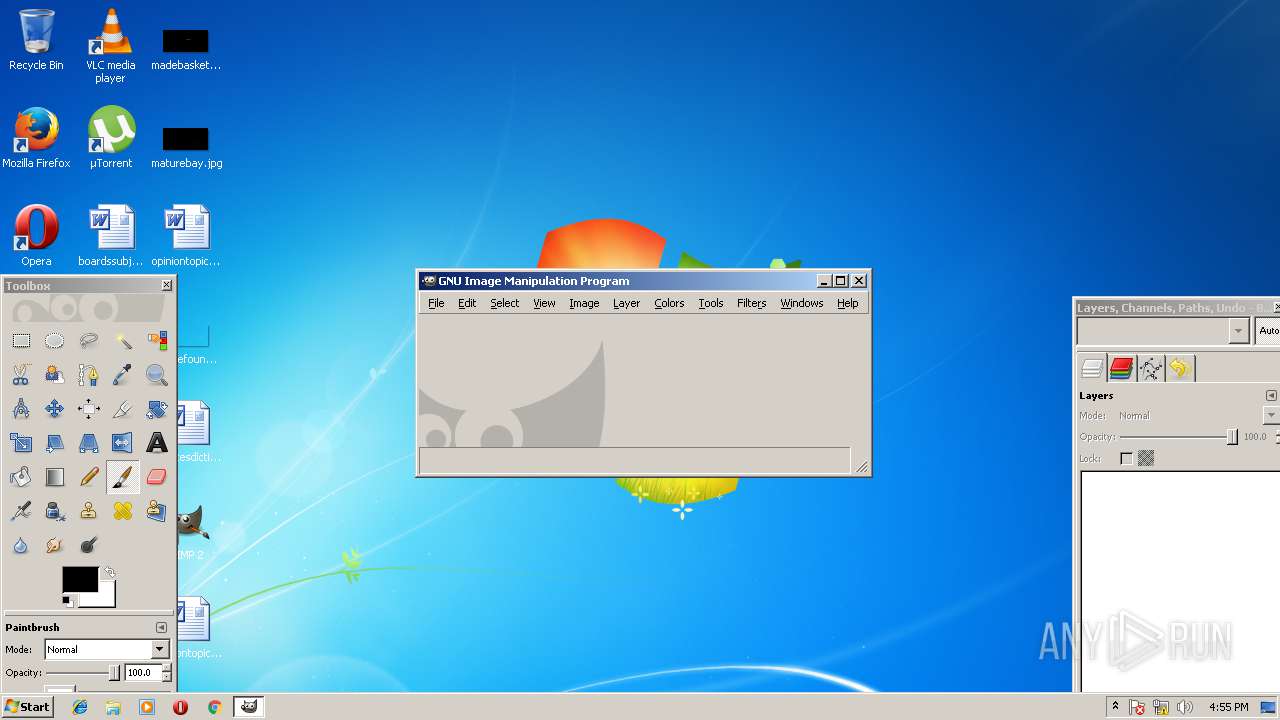Show hidden system tray icons
The height and width of the screenshot is (720, 1280).
[1115, 707]
